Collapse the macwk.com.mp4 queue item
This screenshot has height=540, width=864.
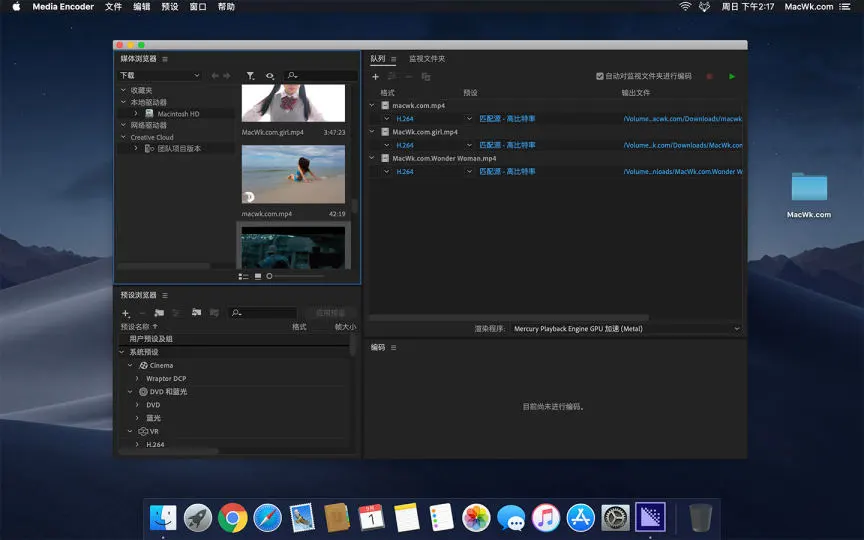click(x=372, y=105)
